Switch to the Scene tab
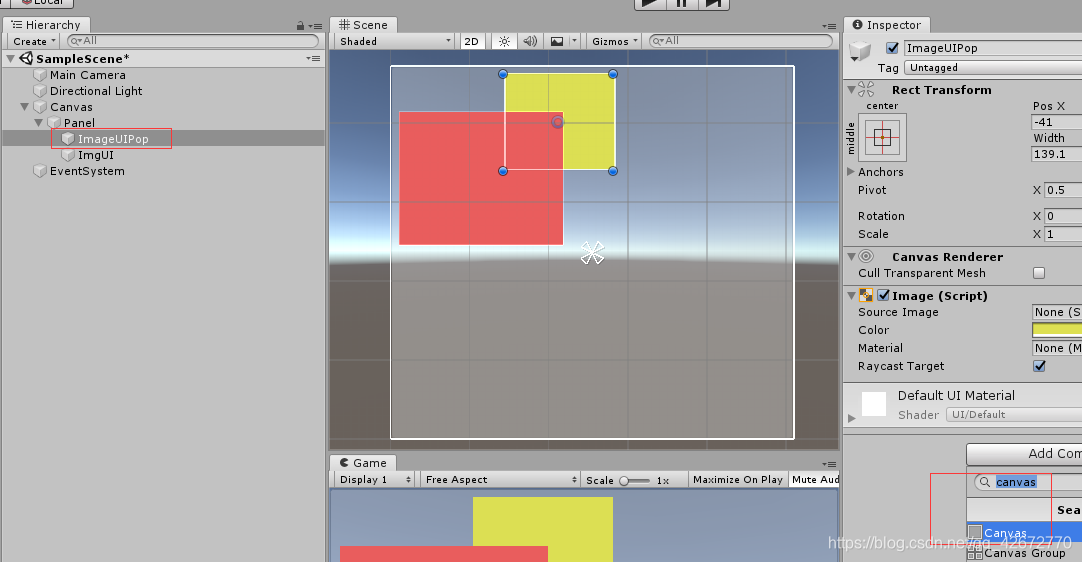This screenshot has width=1082, height=562. tap(364, 25)
